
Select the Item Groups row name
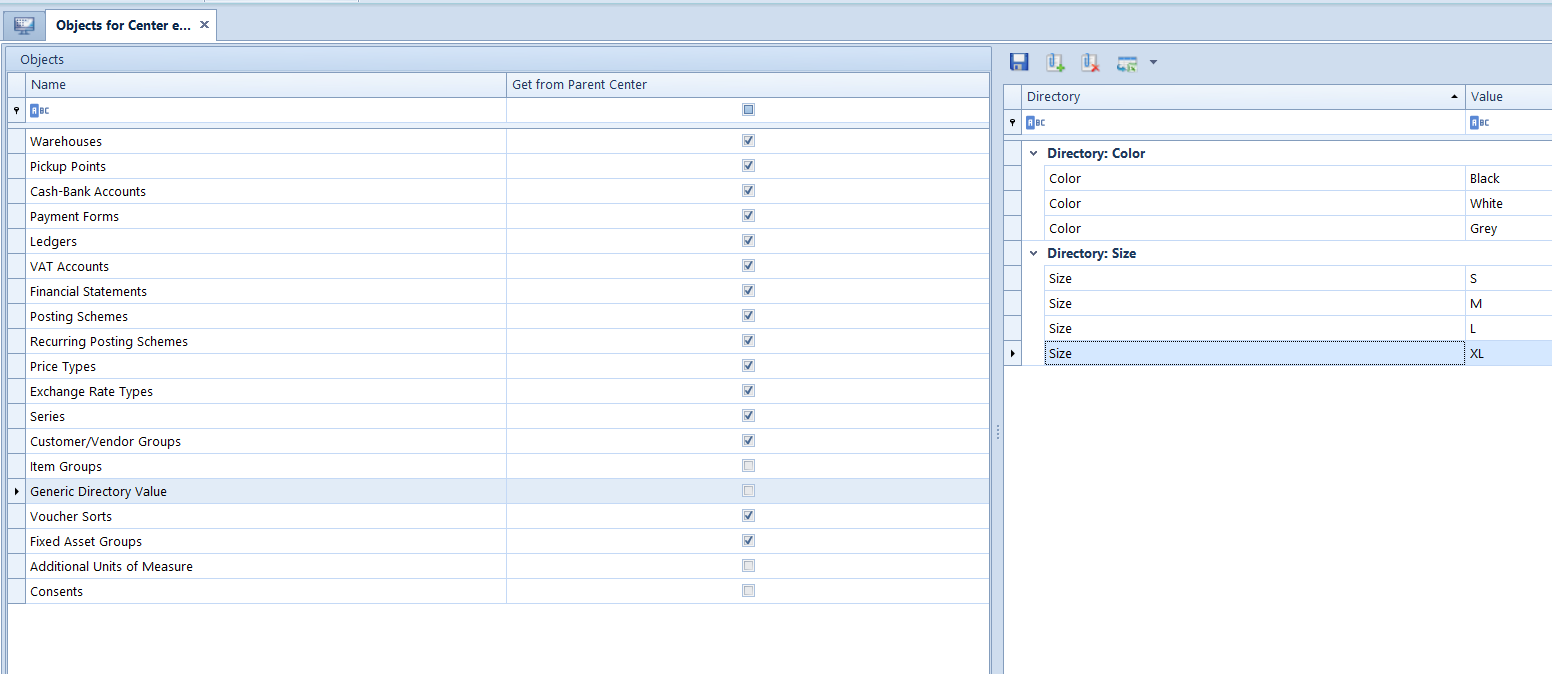click(66, 467)
